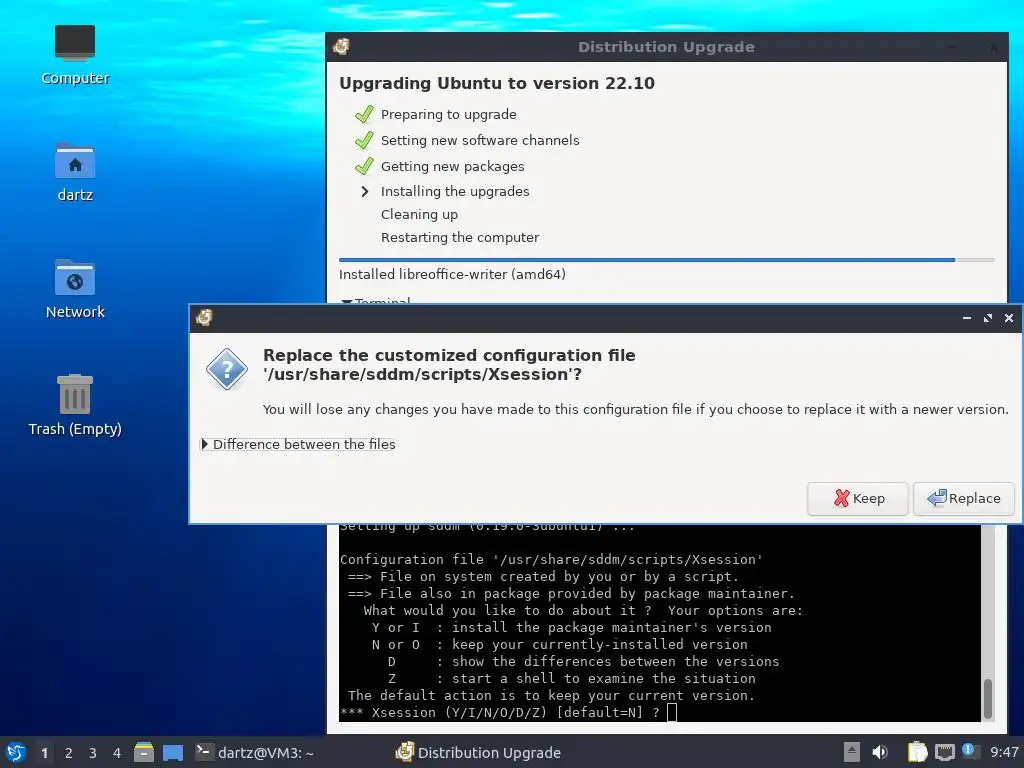Collapse the Terminal section in Distribution Upgrade
Viewport: 1024px width, 768px height.
pos(376,300)
